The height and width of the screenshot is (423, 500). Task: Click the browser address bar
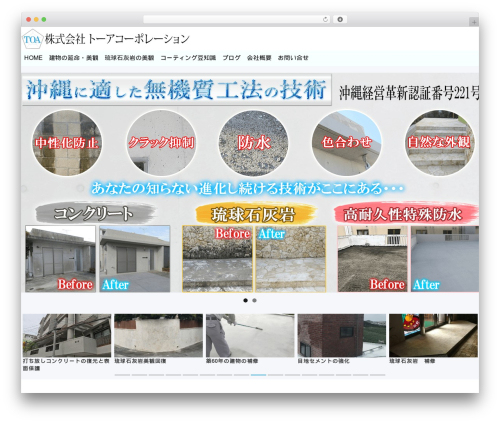coord(237,19)
